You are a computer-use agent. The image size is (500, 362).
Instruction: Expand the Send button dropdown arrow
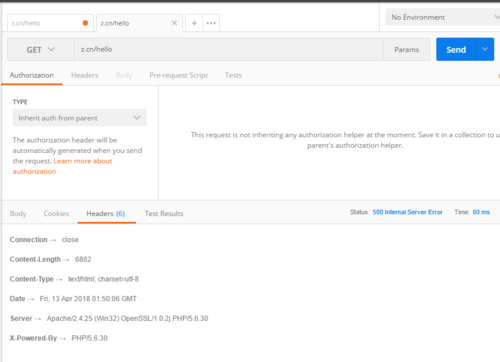tap(485, 49)
